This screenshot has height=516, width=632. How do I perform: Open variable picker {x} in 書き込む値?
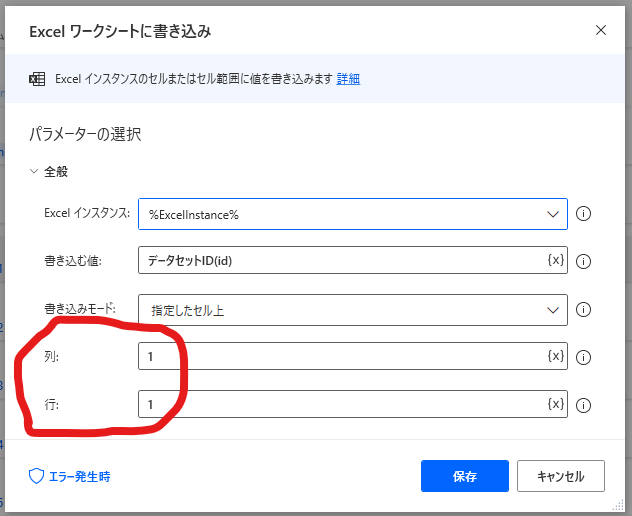coord(555,260)
